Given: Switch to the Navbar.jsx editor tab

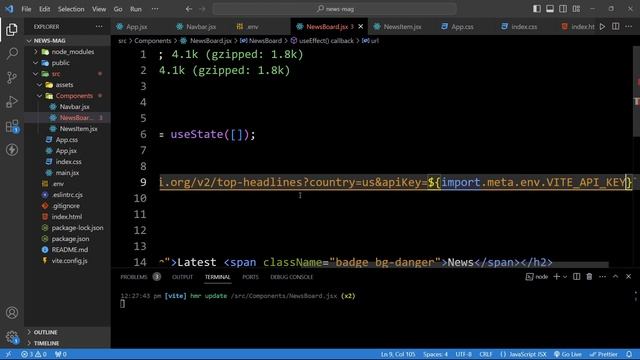Looking at the screenshot, I should [x=200, y=27].
